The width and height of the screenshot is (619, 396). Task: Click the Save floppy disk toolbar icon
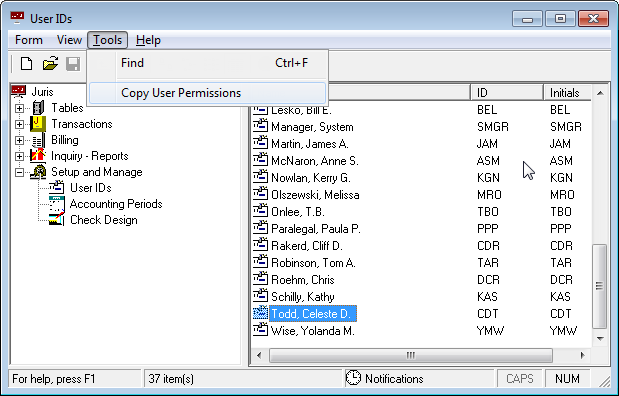pos(73,64)
